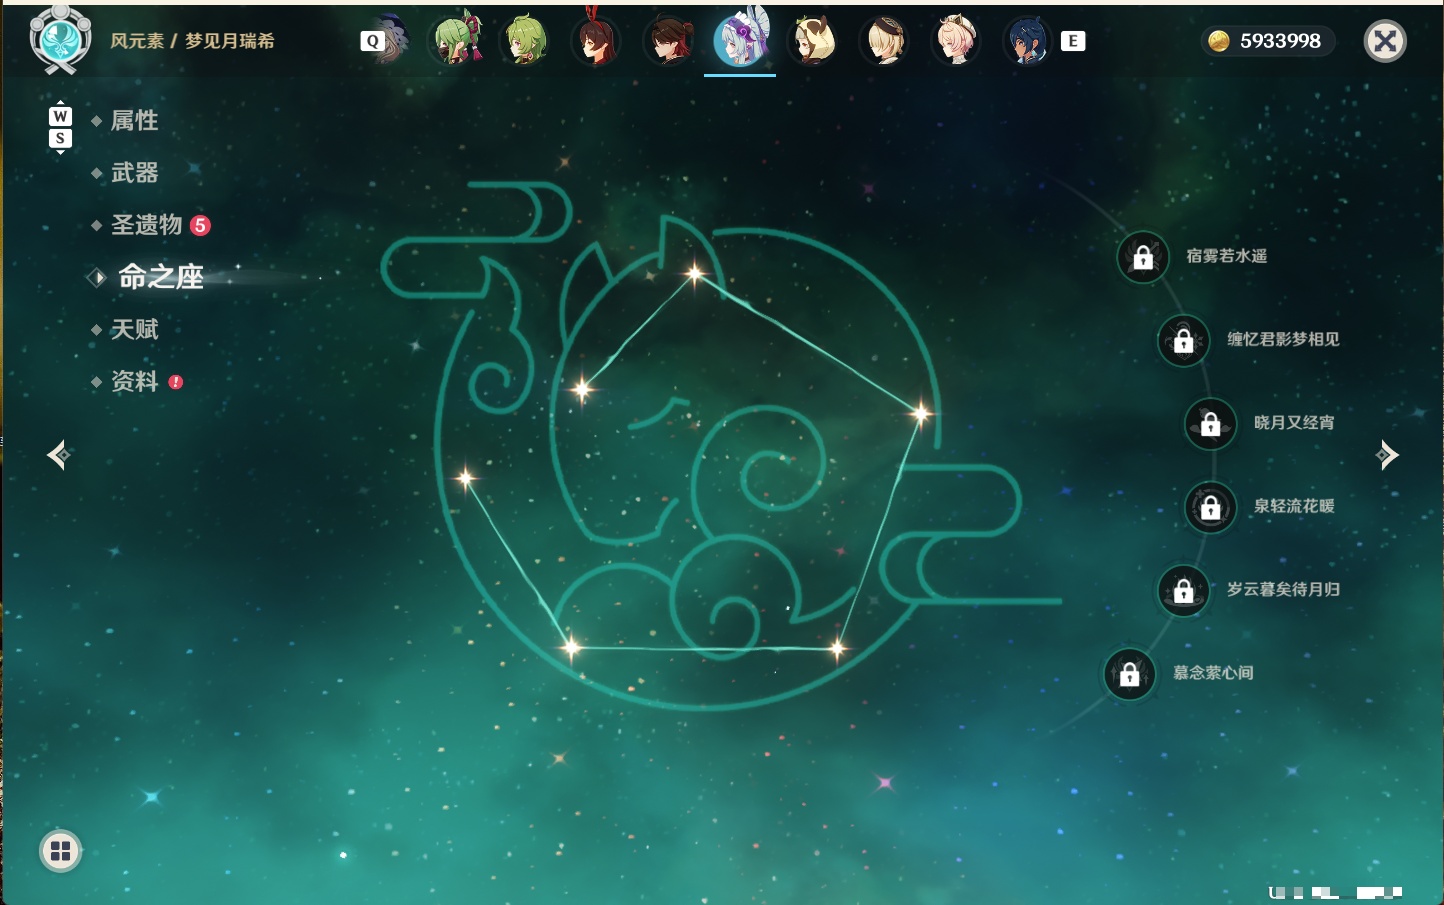Close the character screen with X button
Image resolution: width=1444 pixels, height=905 pixels.
pos(1385,41)
